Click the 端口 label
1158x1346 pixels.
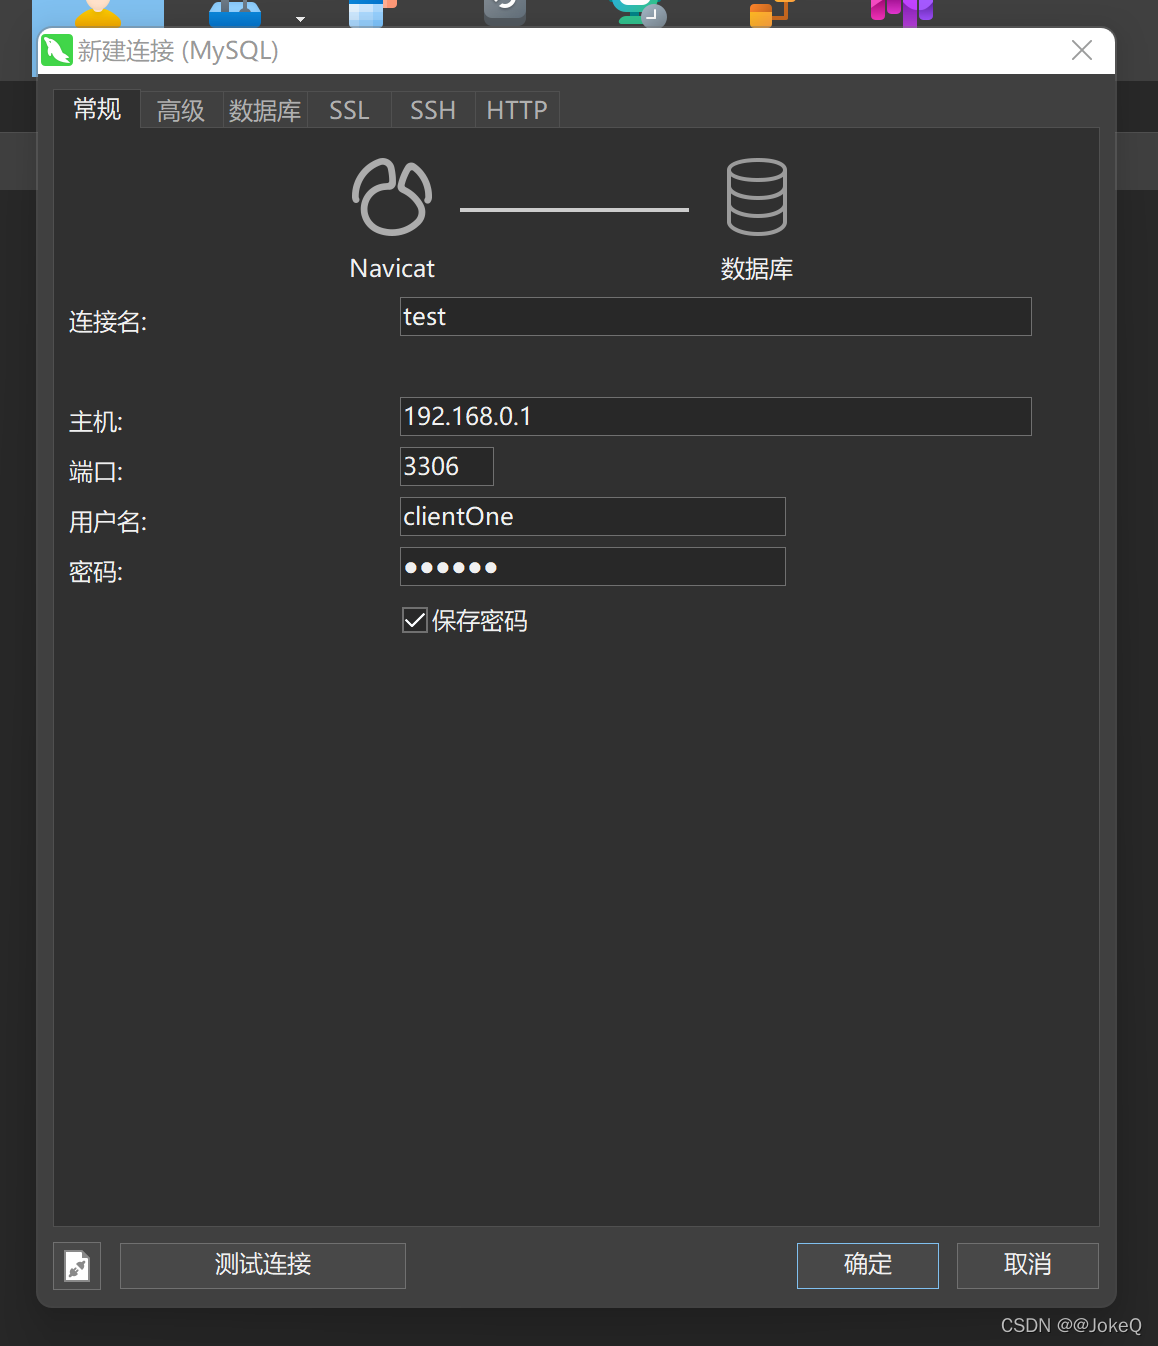[x=96, y=472]
